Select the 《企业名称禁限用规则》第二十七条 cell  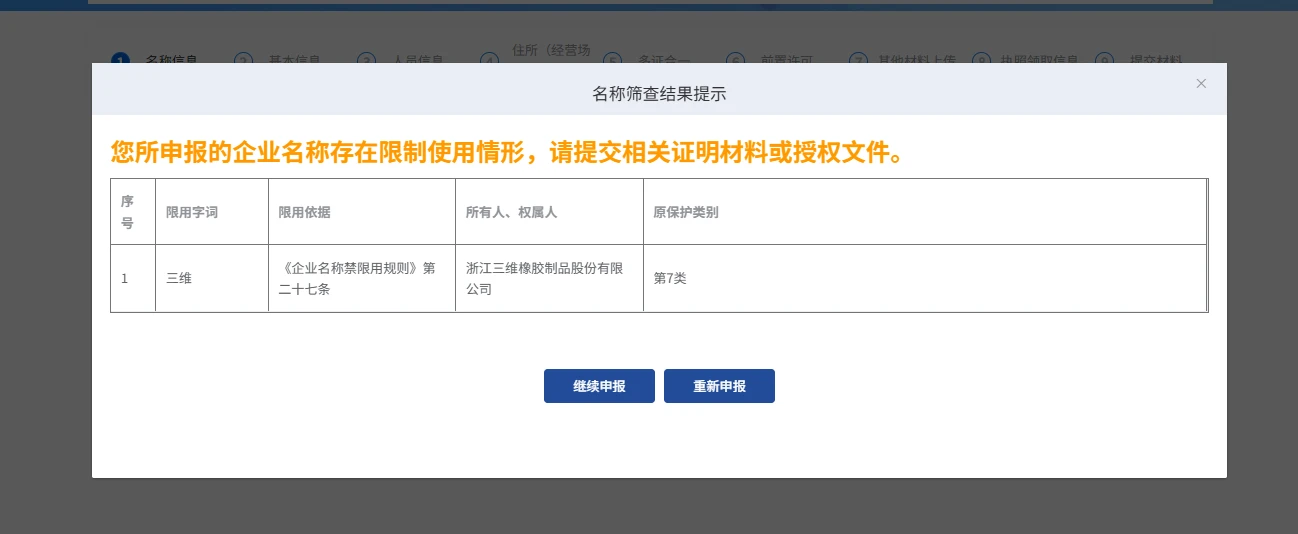[360, 278]
